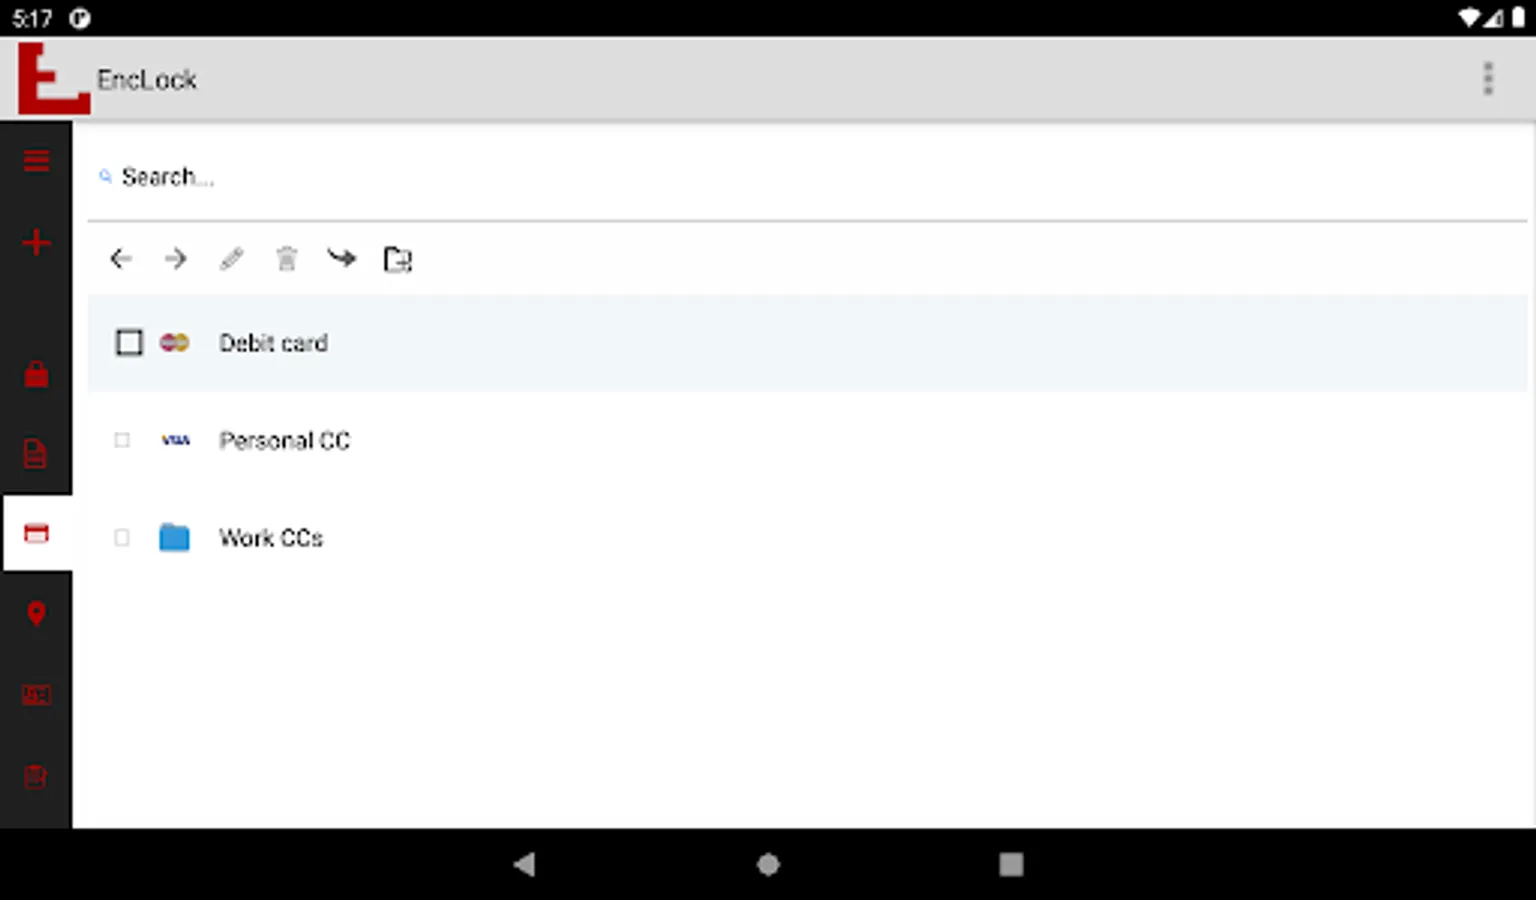This screenshot has height=900, width=1536.
Task: Click the pencil edit icon
Action: [231, 259]
